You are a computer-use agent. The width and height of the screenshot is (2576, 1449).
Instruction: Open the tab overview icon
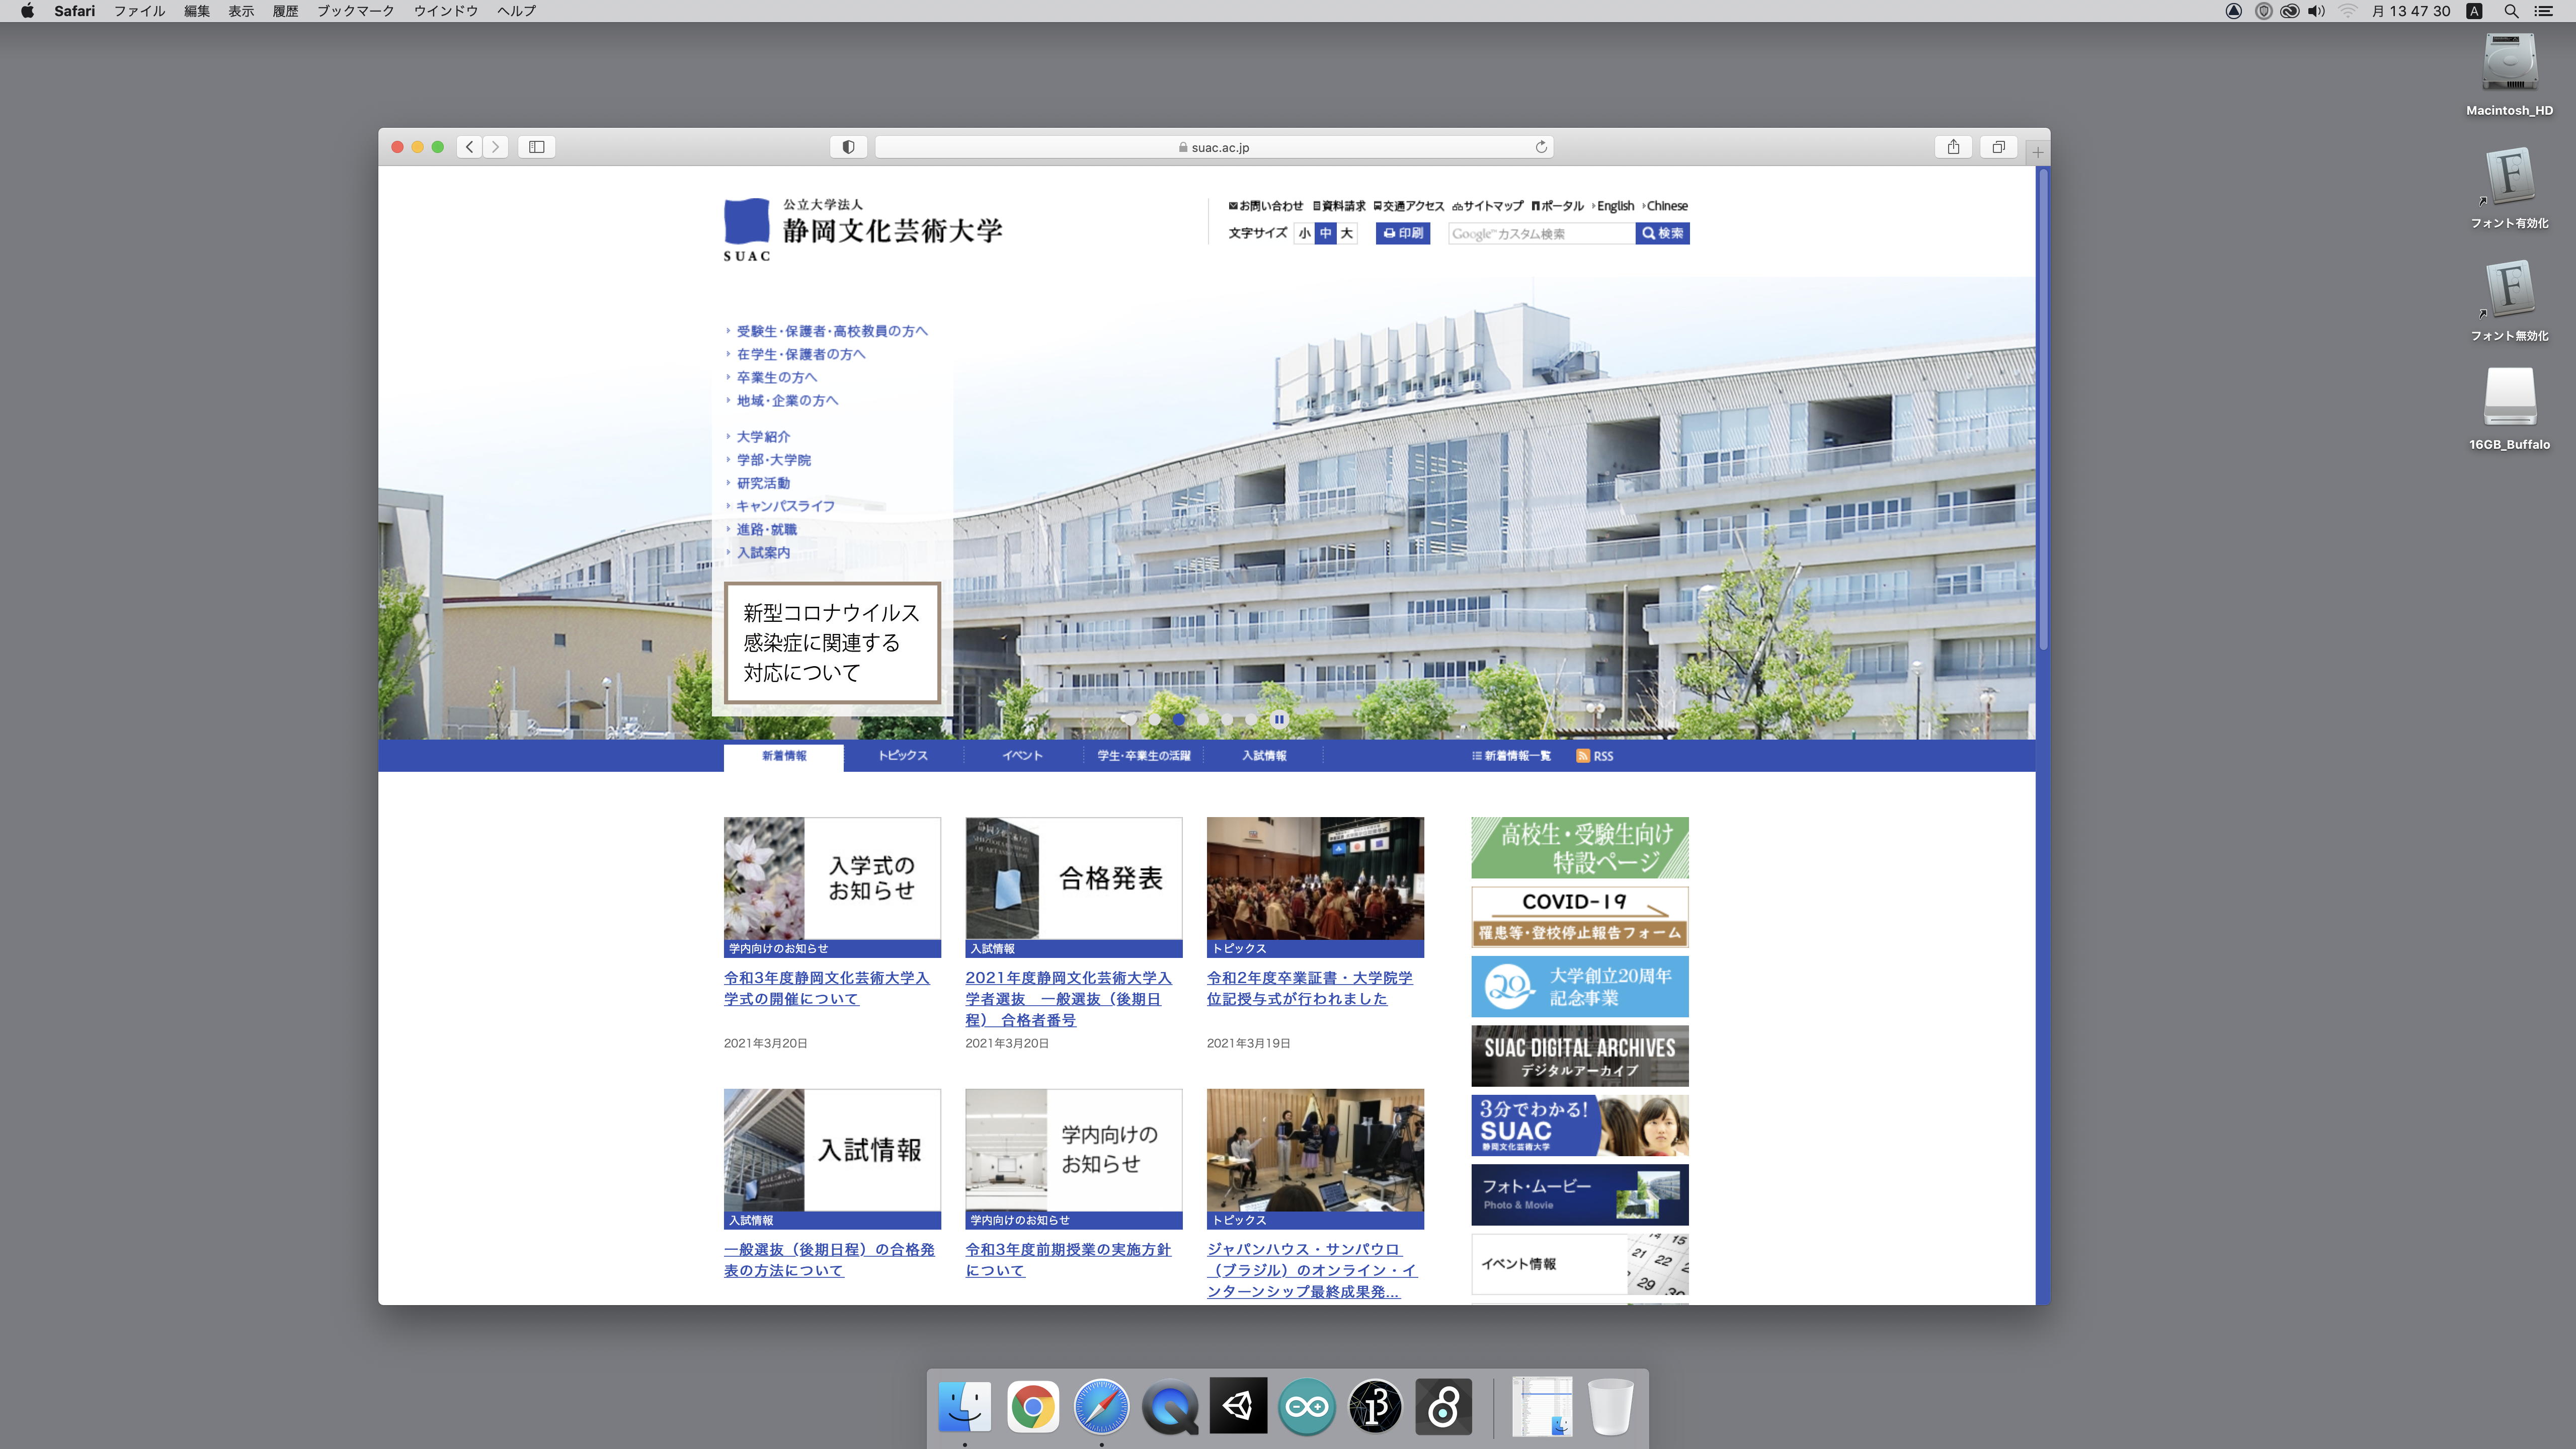[1998, 147]
